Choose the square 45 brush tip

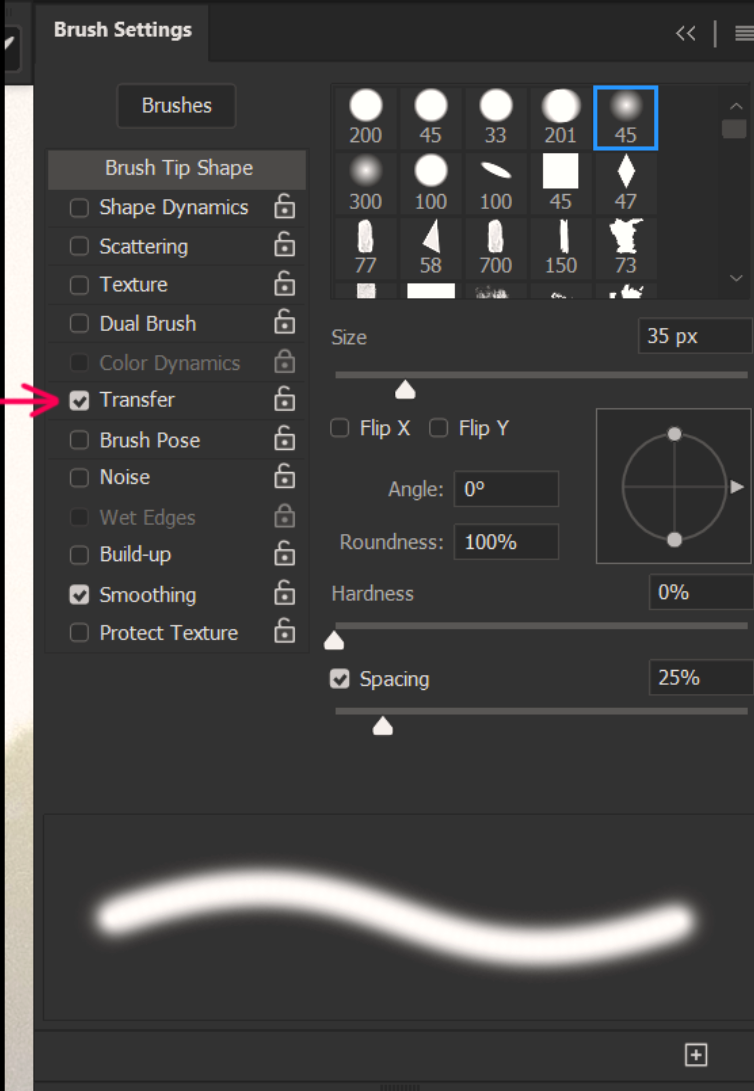(561, 180)
